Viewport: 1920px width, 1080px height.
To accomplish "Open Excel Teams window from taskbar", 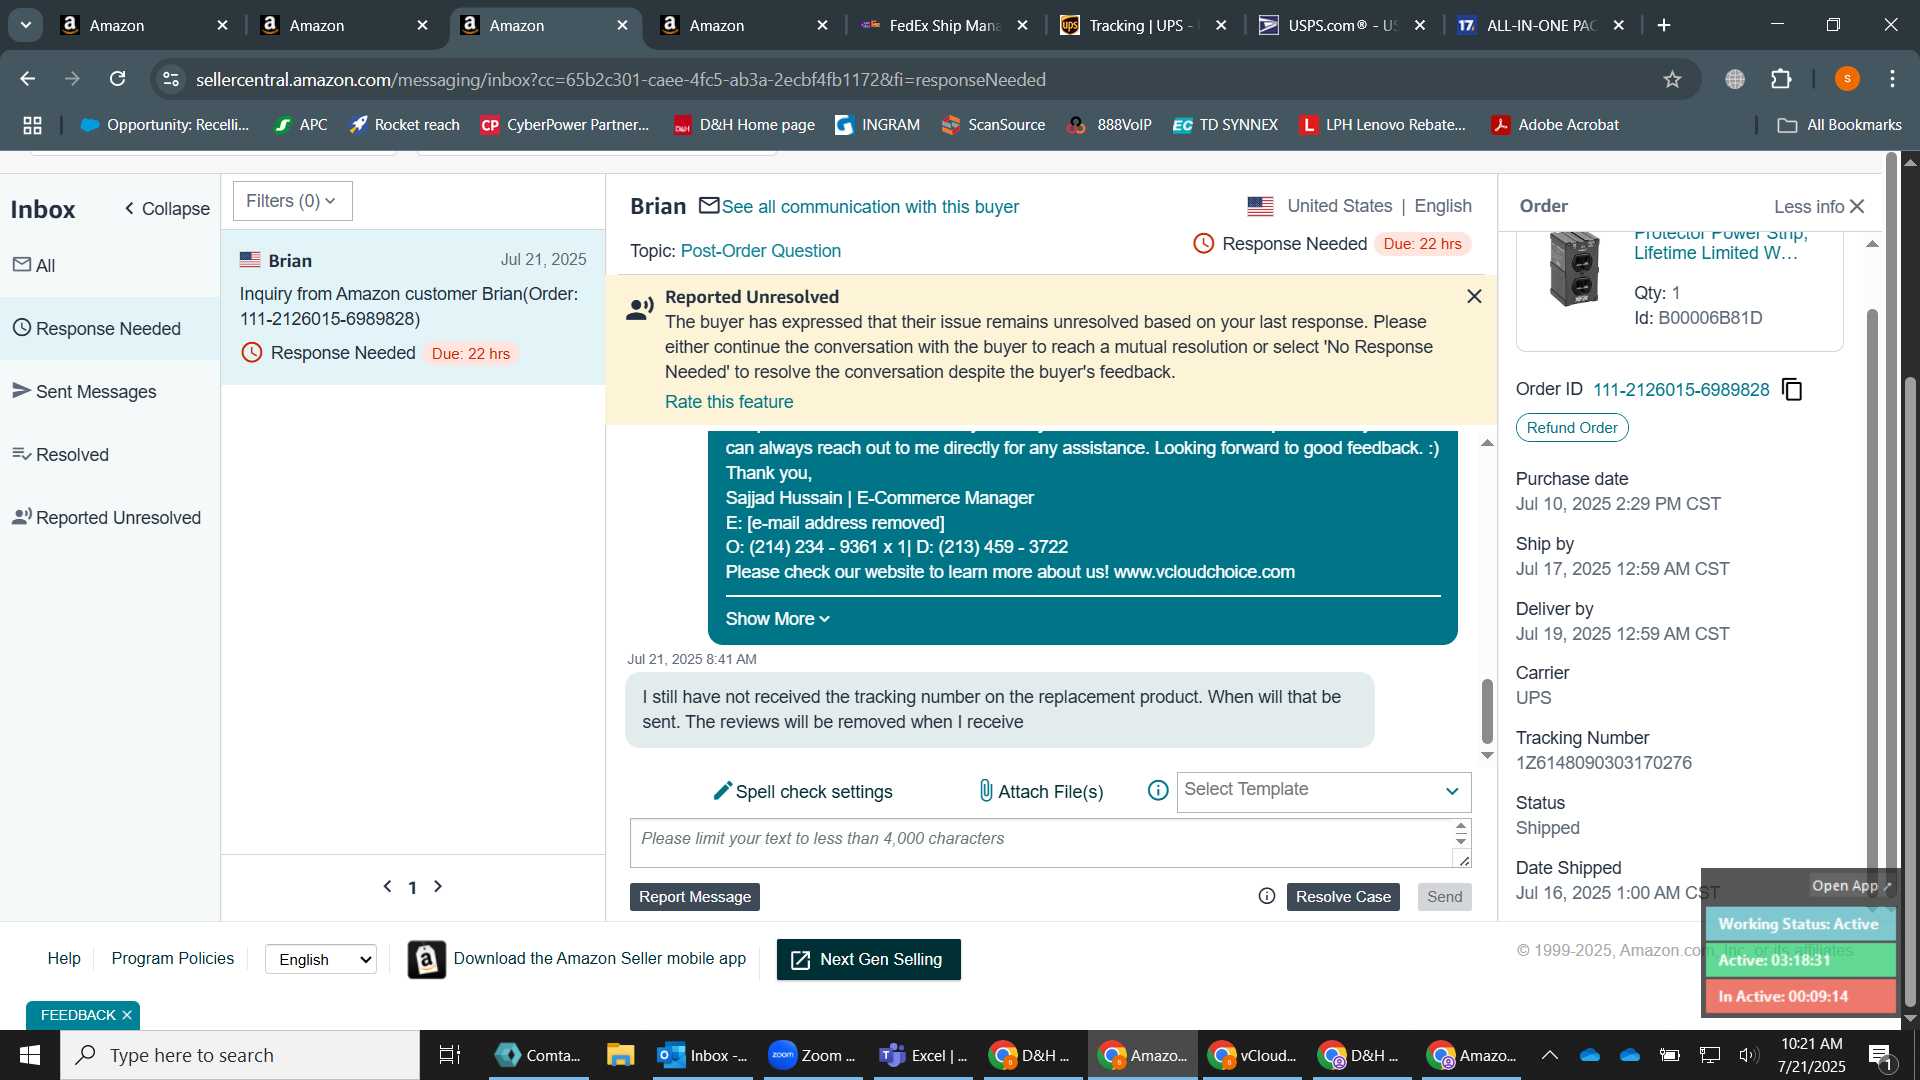I will 923,1055.
